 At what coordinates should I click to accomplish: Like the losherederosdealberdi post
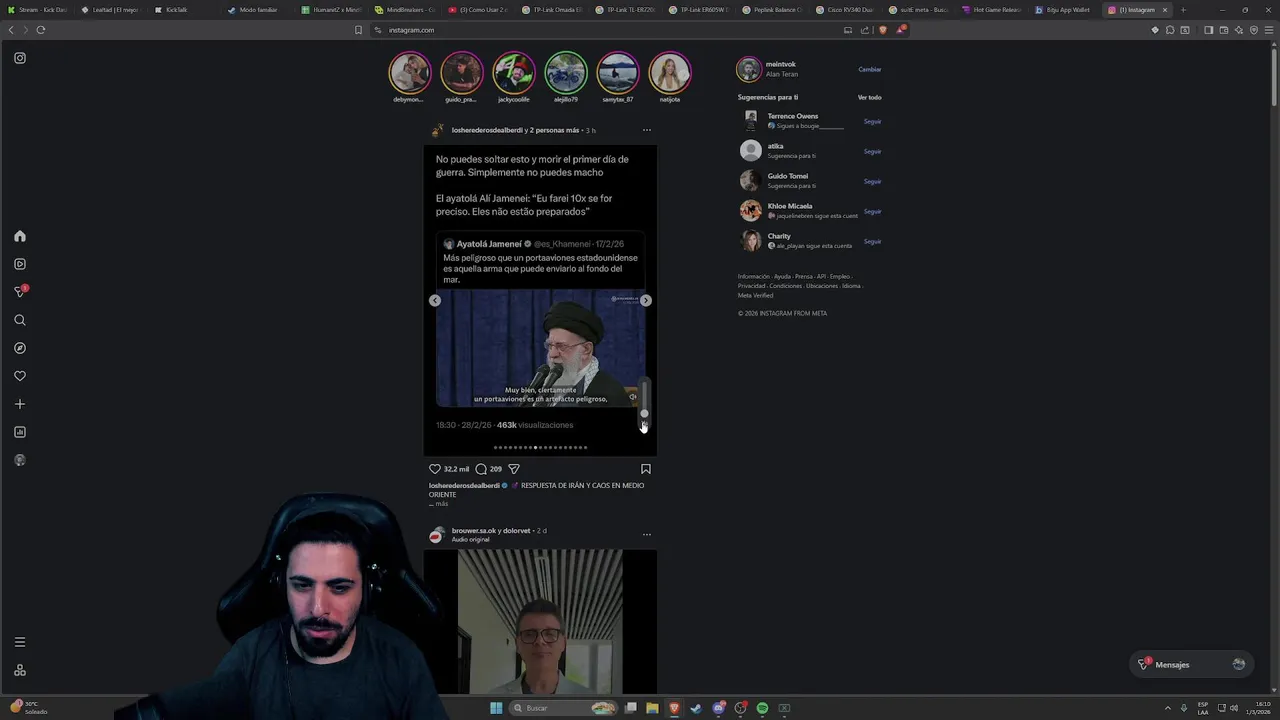435,469
